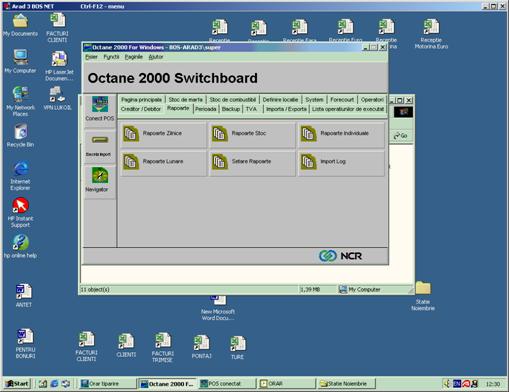Click the system tray clock
The height and width of the screenshot is (392, 509).
pyautogui.click(x=493, y=384)
